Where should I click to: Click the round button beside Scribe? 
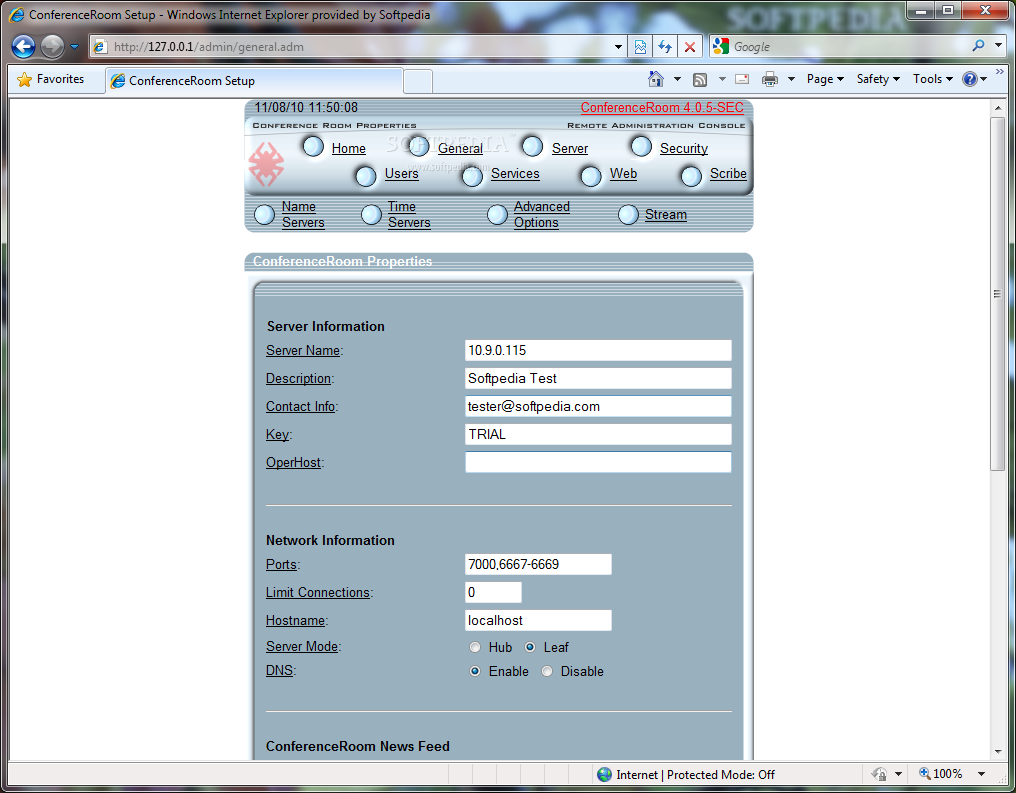691,176
